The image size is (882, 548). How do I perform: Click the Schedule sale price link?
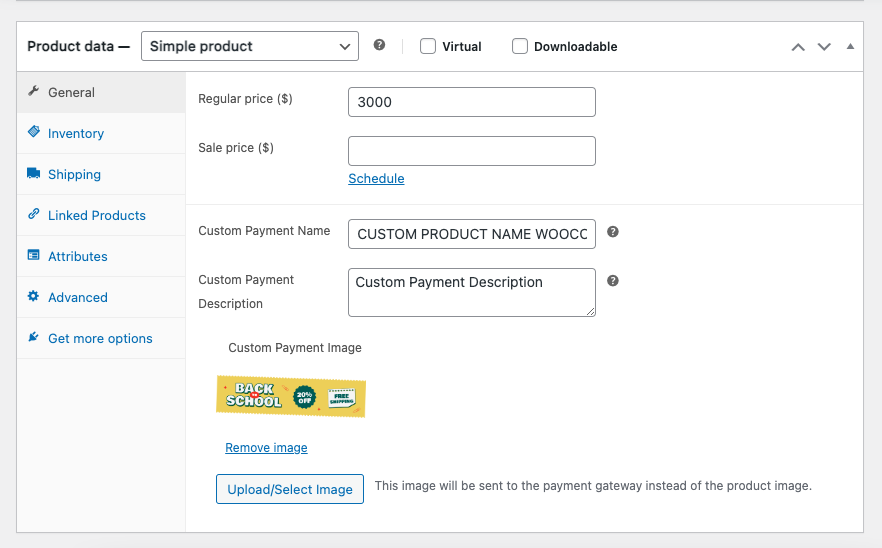[x=376, y=179]
